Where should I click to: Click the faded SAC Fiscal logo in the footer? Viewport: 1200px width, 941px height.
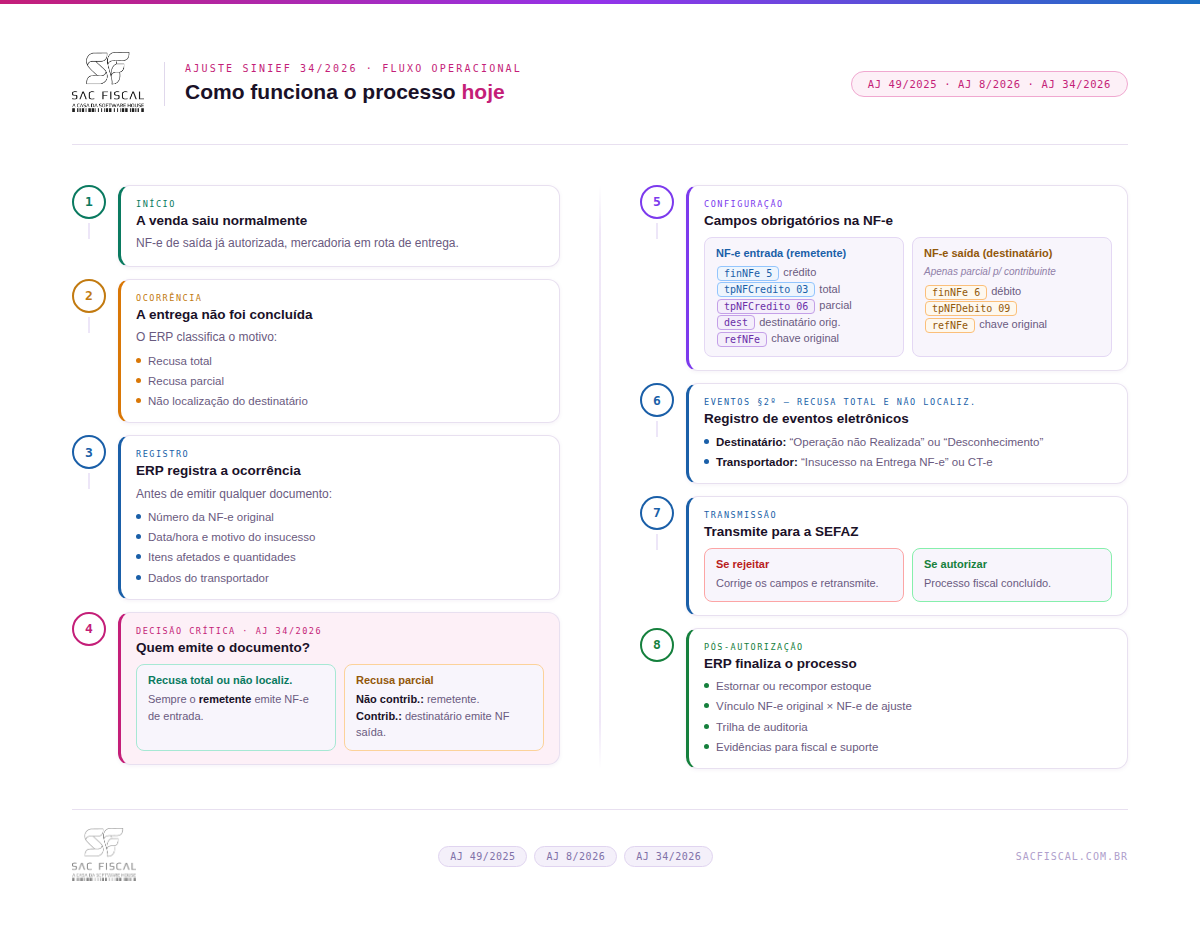104,855
